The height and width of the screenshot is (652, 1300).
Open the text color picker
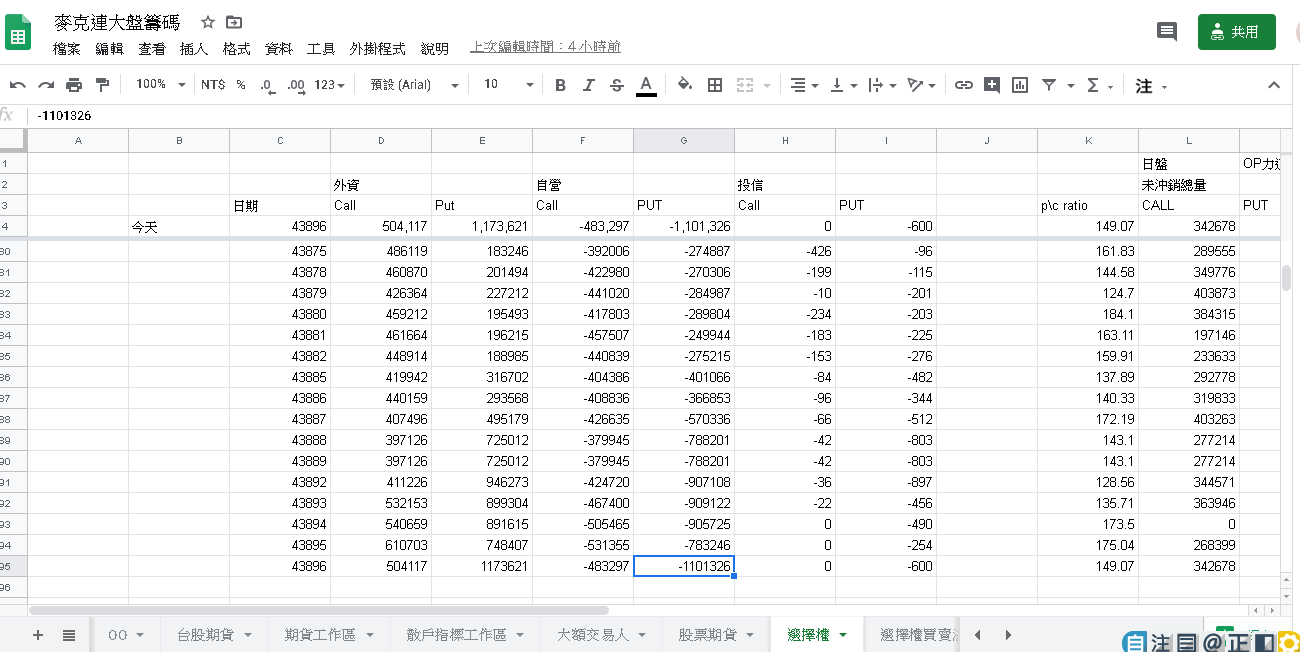click(x=646, y=85)
